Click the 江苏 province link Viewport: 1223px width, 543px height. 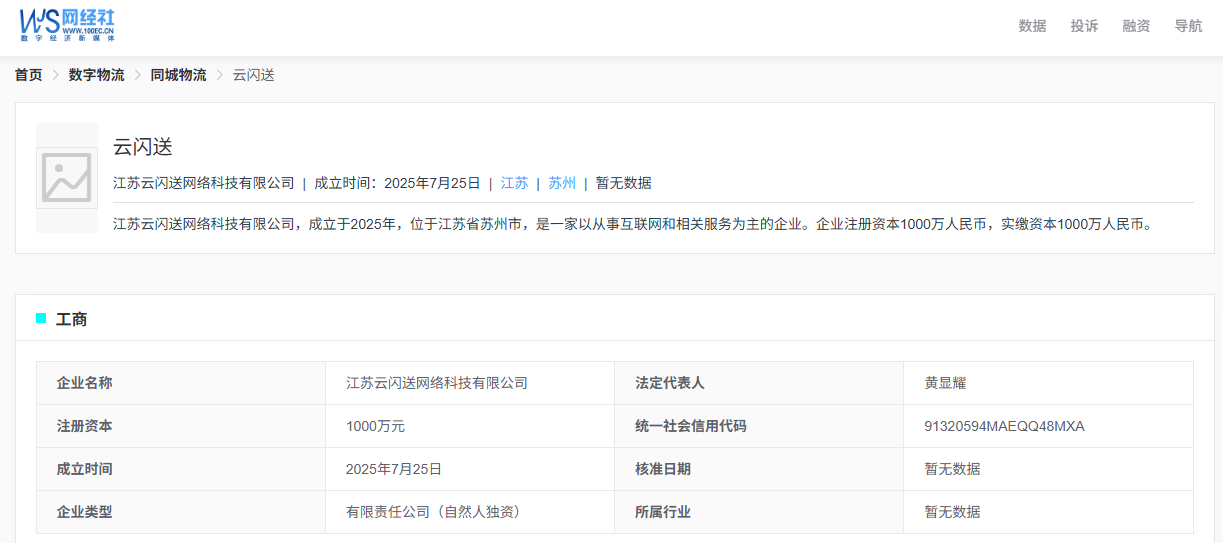[x=514, y=183]
